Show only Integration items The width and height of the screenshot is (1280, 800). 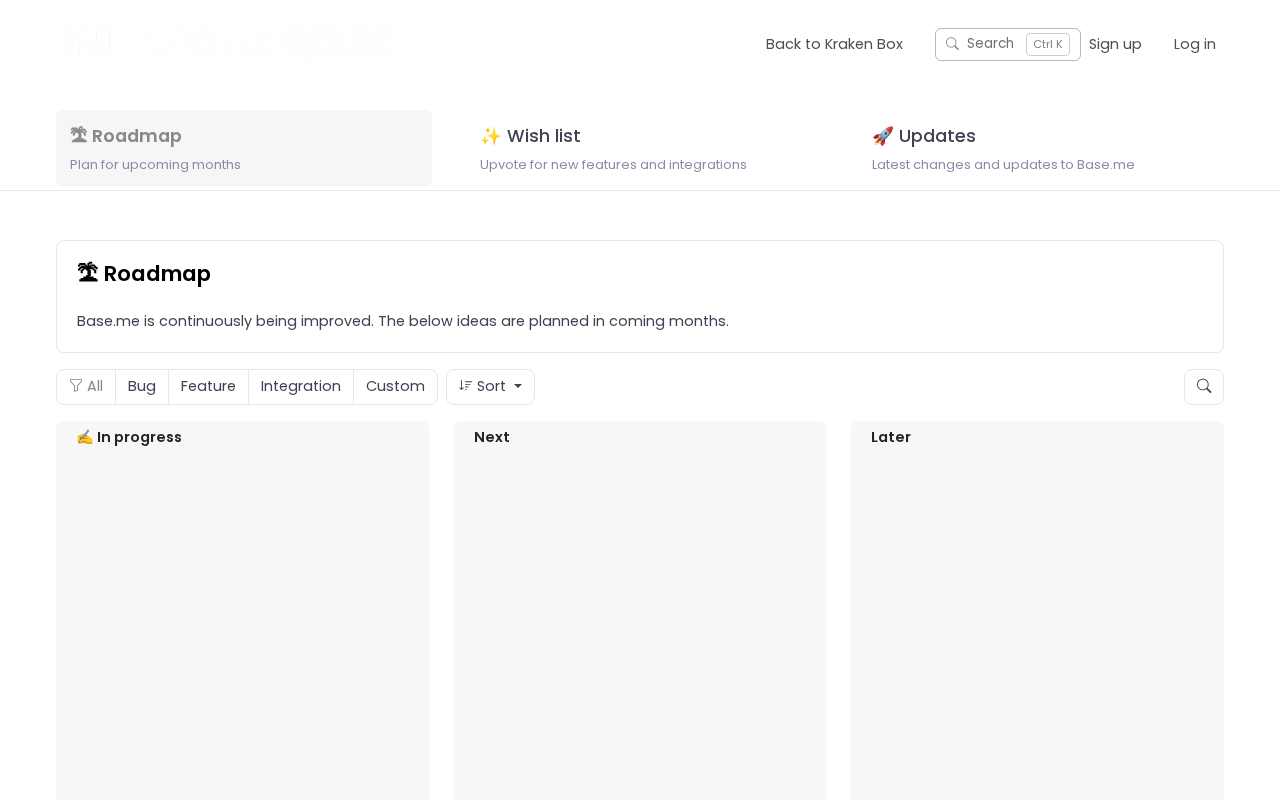(300, 387)
